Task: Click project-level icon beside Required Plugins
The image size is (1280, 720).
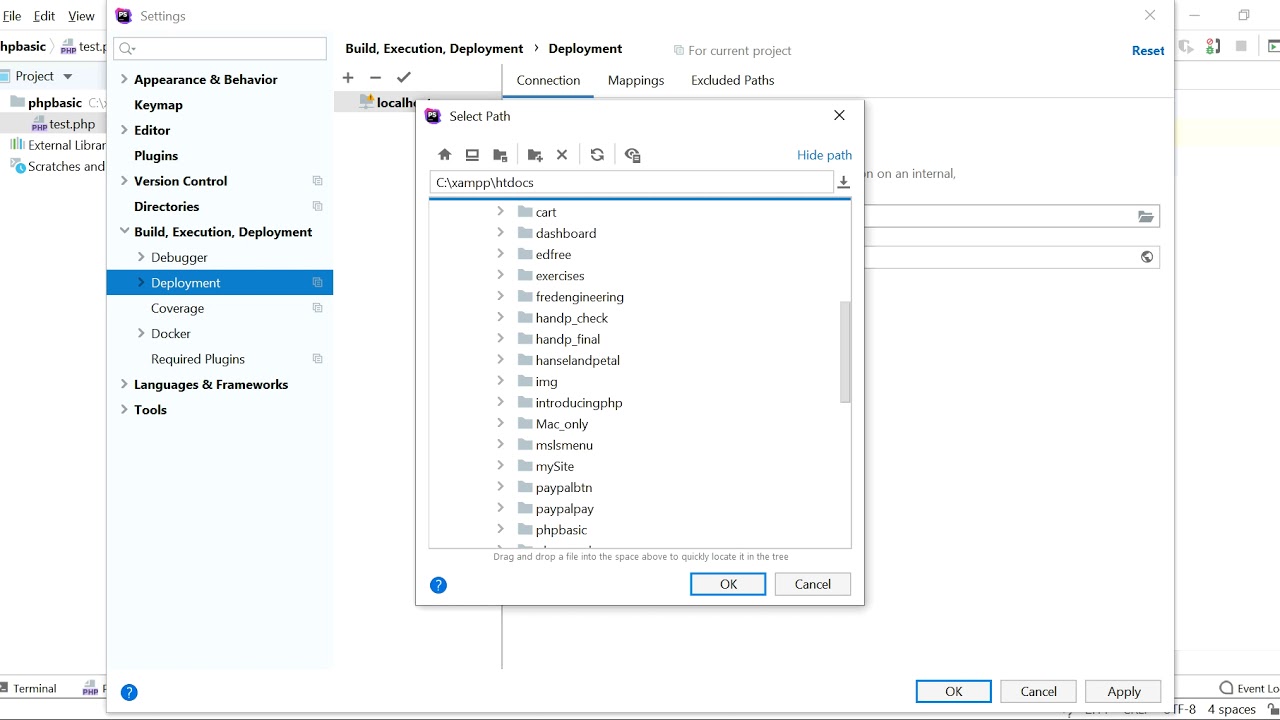Action: 318,359
